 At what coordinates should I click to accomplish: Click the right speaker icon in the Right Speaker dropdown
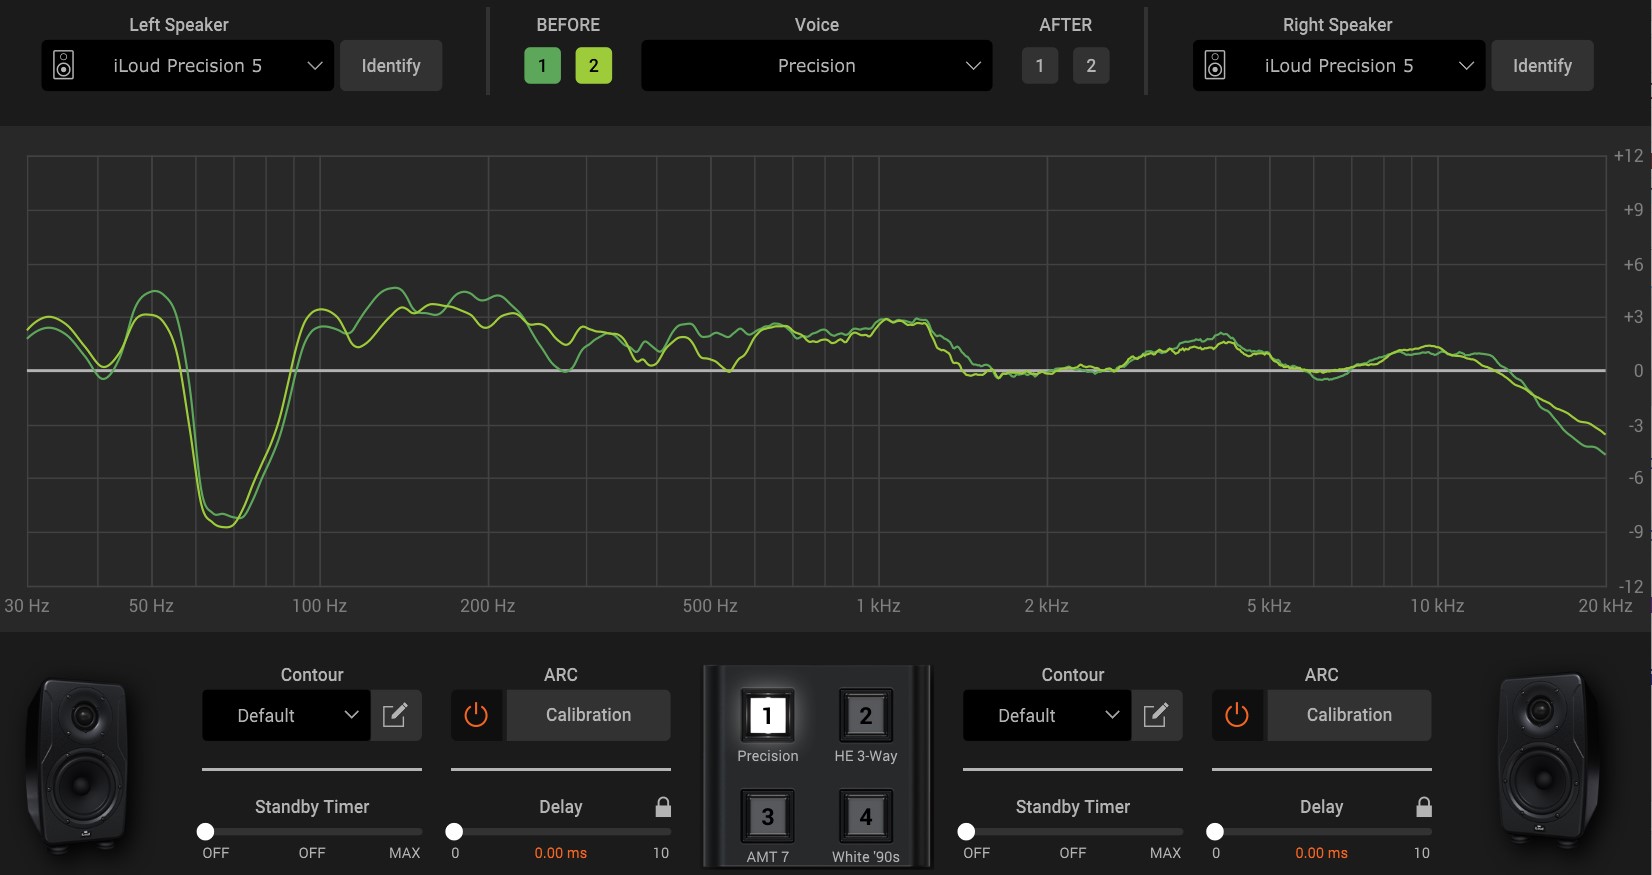(1215, 66)
